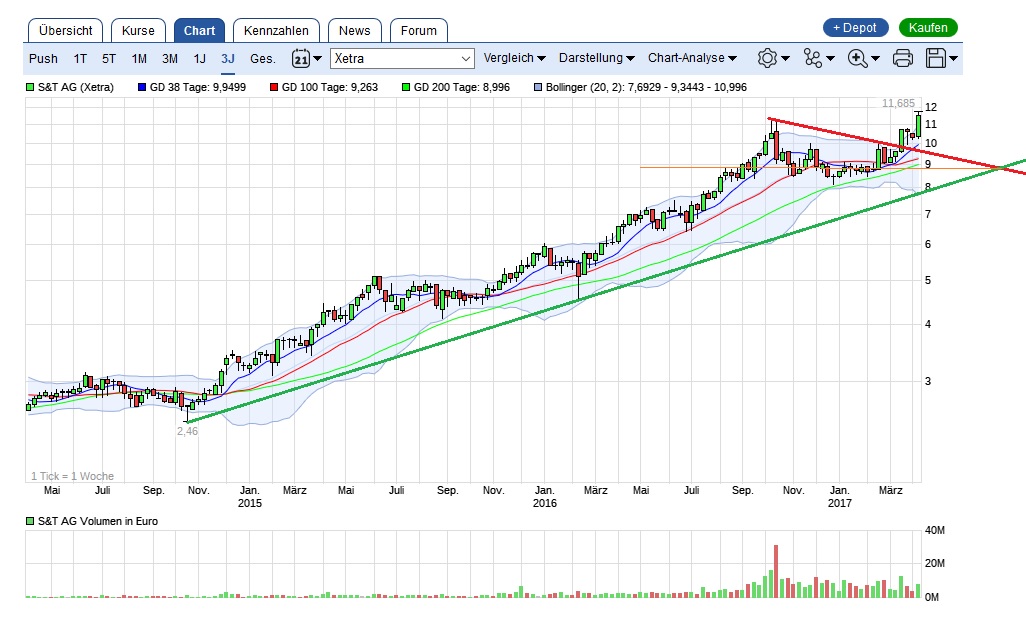1026x630 pixels.
Task: Click the 2016 year axis label
Action: 544,503
